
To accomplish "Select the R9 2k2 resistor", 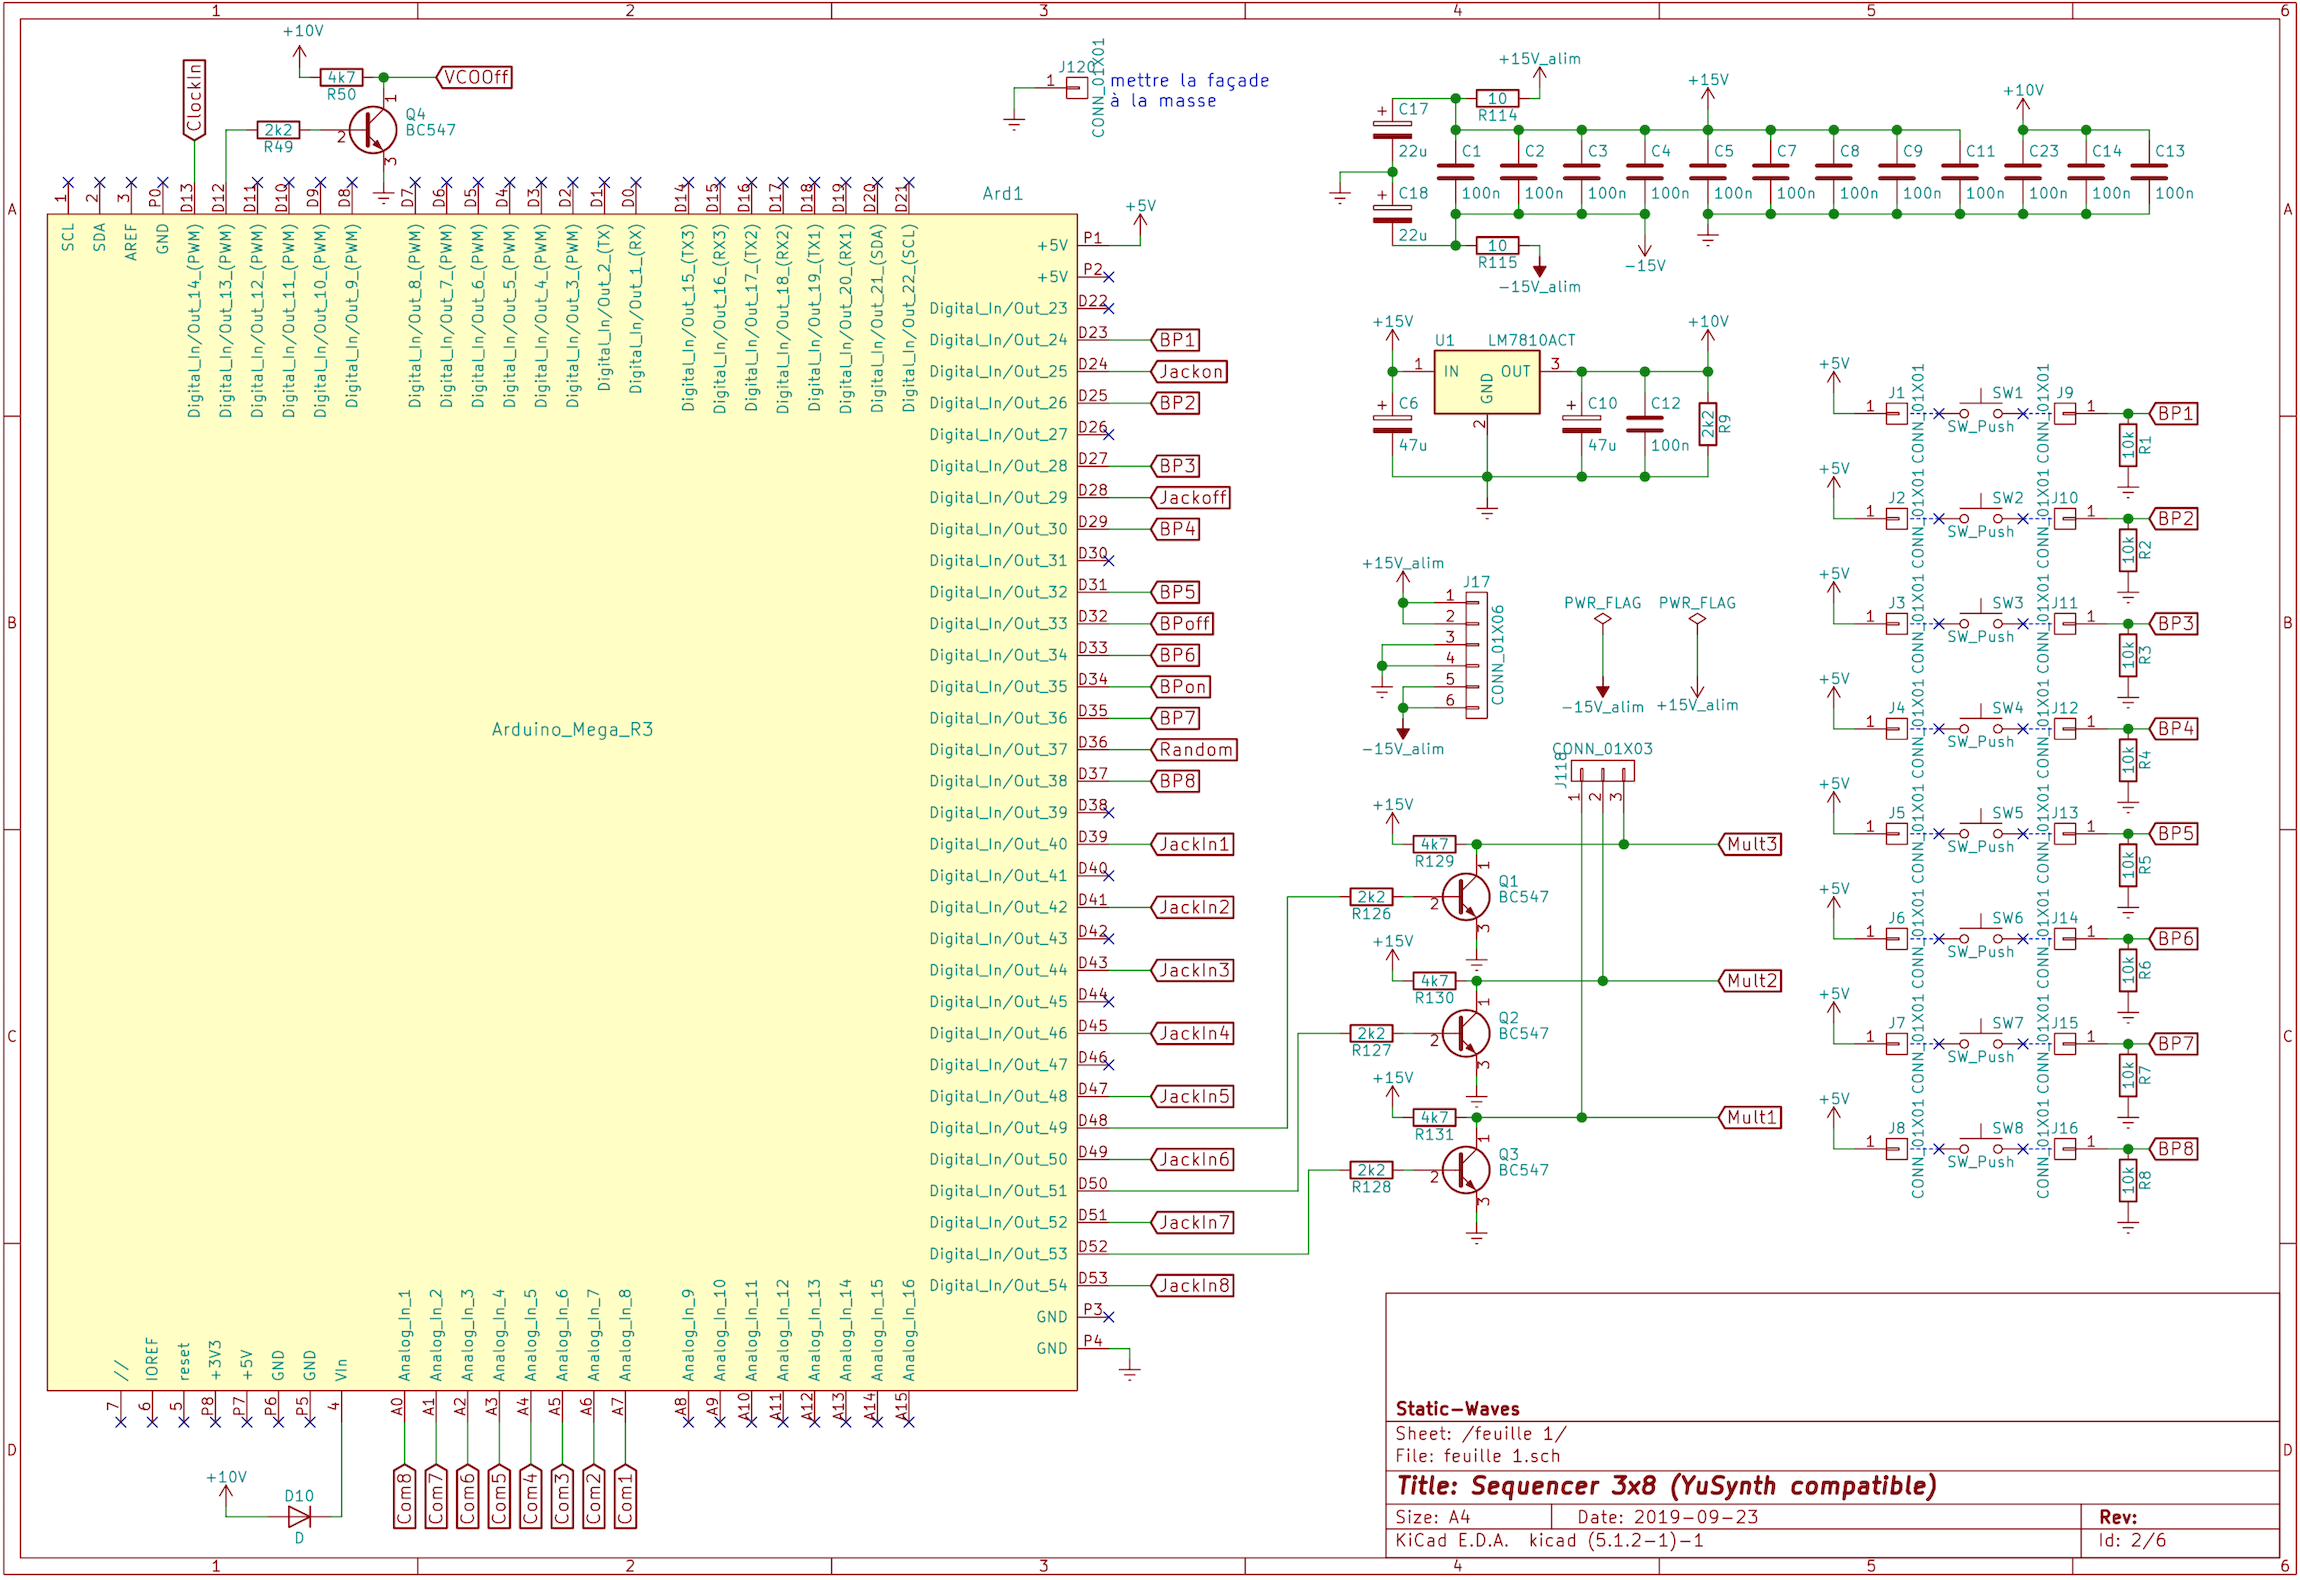I will 1708,424.
